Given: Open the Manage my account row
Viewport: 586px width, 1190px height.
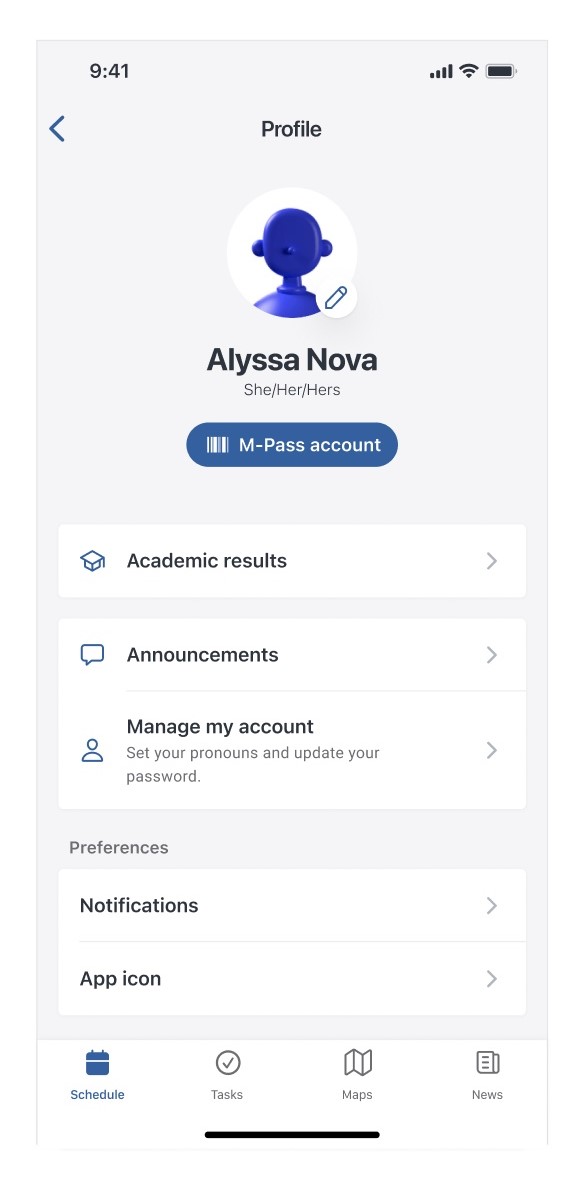Looking at the screenshot, I should point(292,751).
